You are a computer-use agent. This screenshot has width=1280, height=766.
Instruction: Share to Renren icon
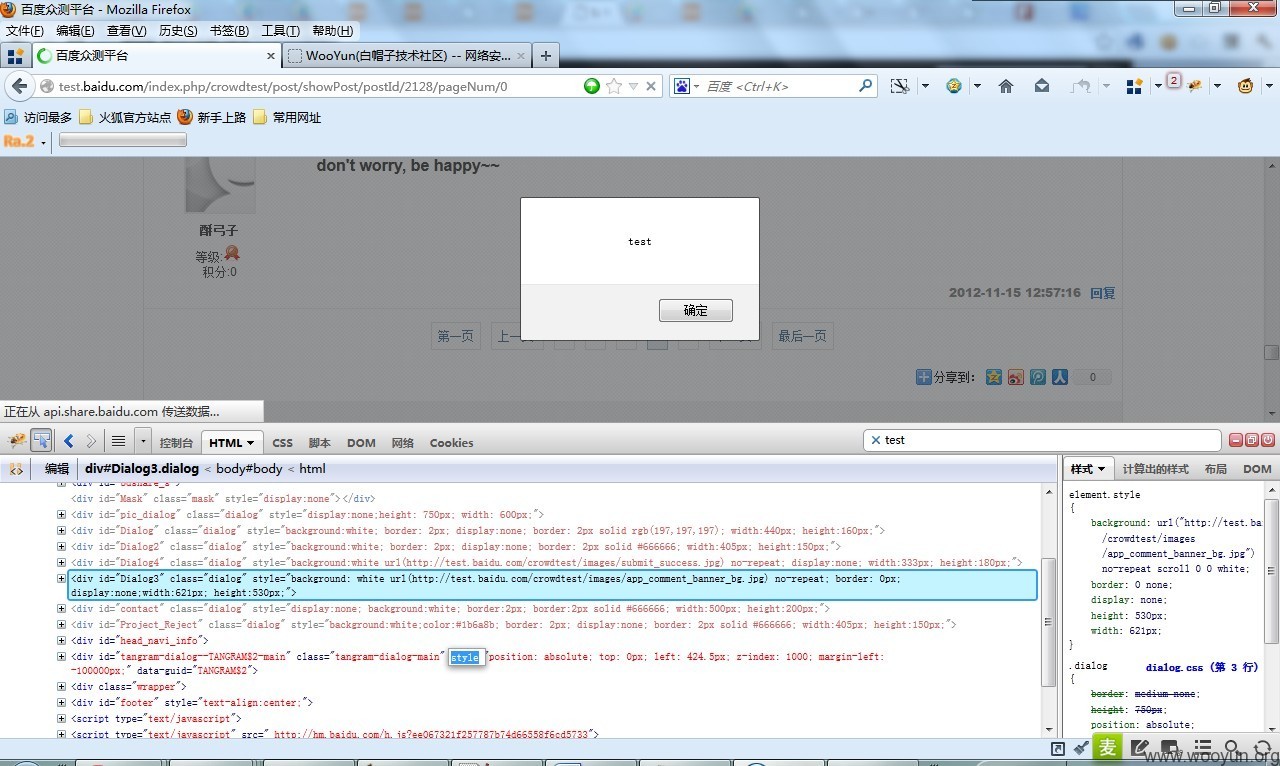coord(1059,377)
